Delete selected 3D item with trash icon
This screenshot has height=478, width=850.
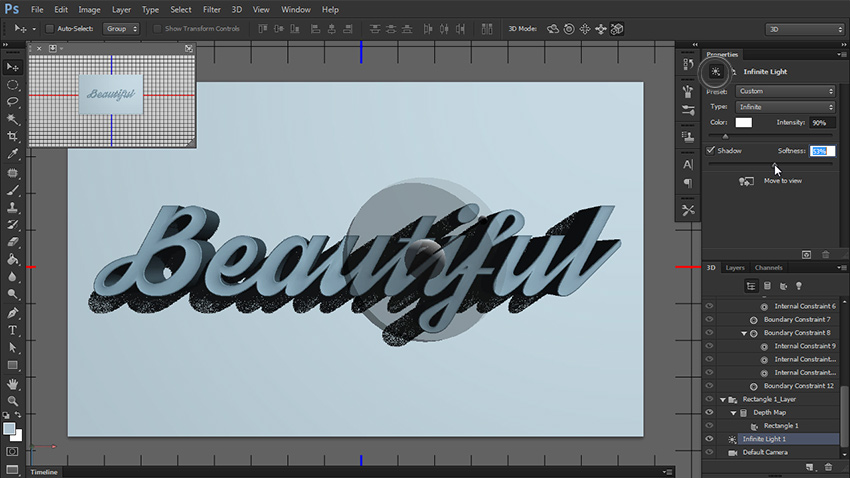coord(828,466)
